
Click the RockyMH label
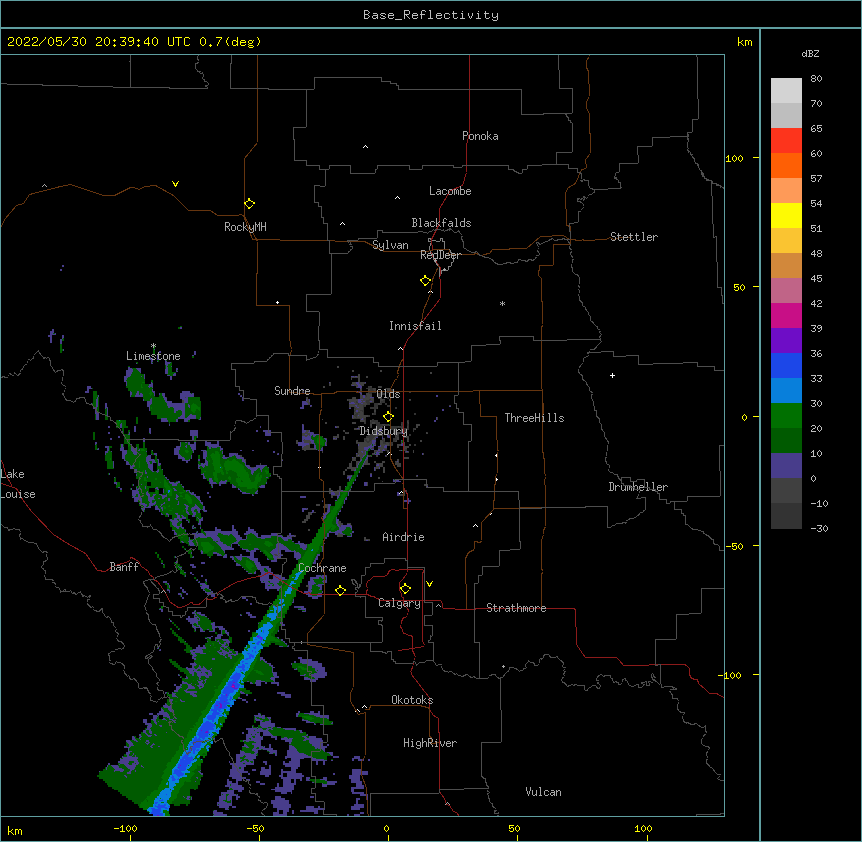click(245, 227)
